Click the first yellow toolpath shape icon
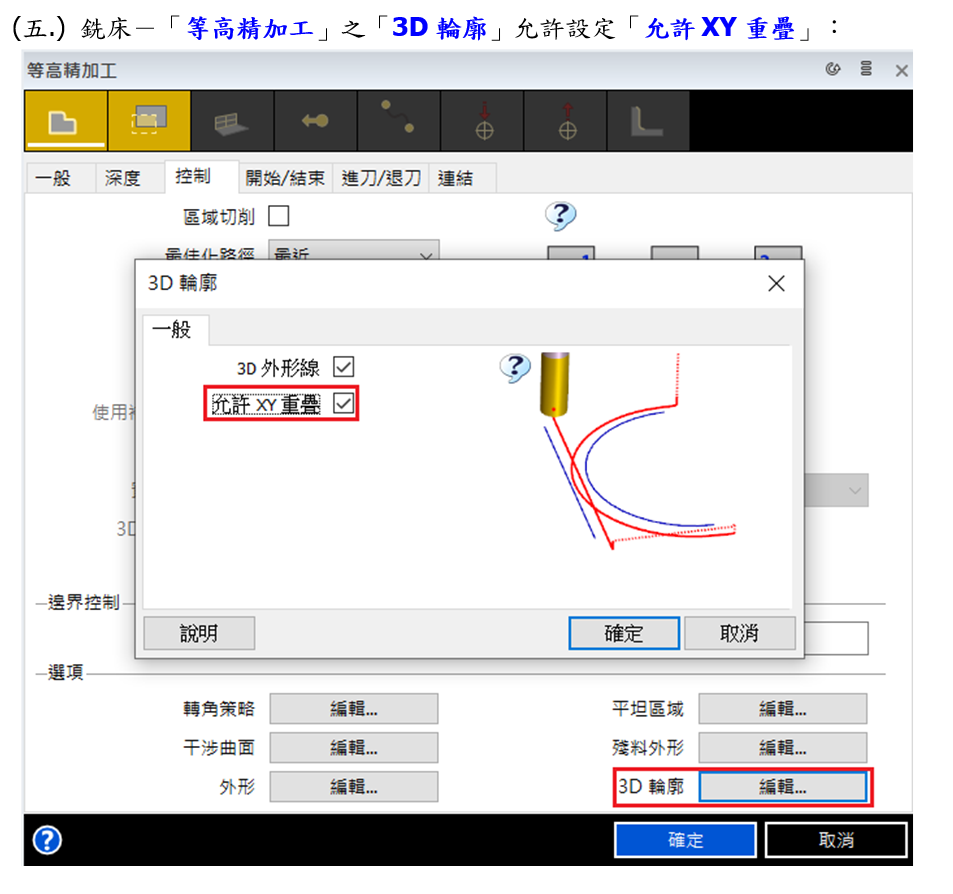 65,121
